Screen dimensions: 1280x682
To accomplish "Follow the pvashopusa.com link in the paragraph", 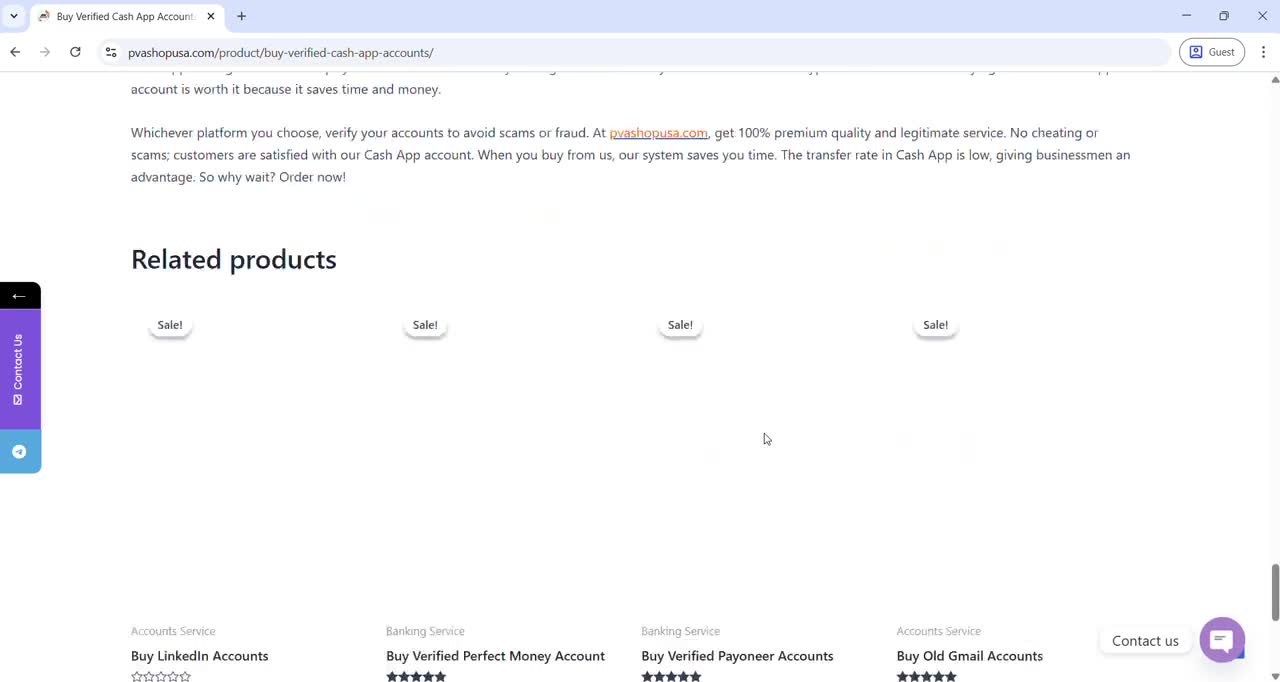I will 658,132.
